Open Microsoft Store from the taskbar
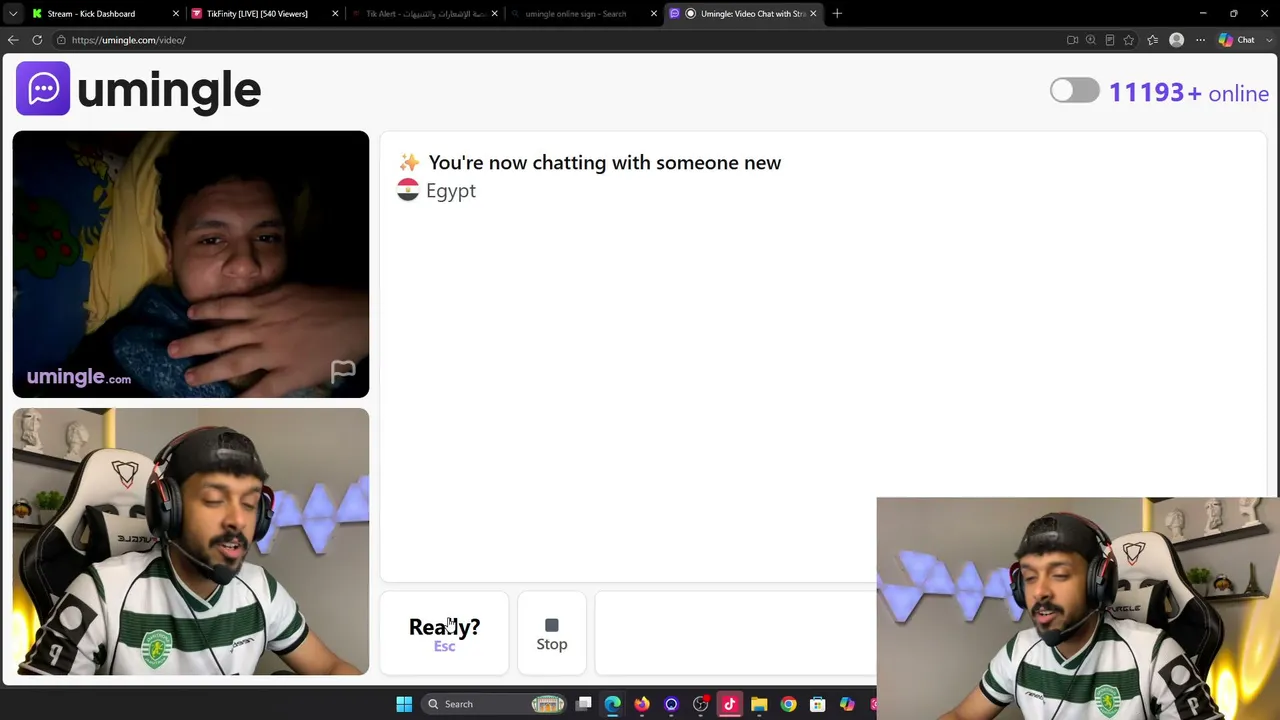The height and width of the screenshot is (720, 1280). [817, 704]
